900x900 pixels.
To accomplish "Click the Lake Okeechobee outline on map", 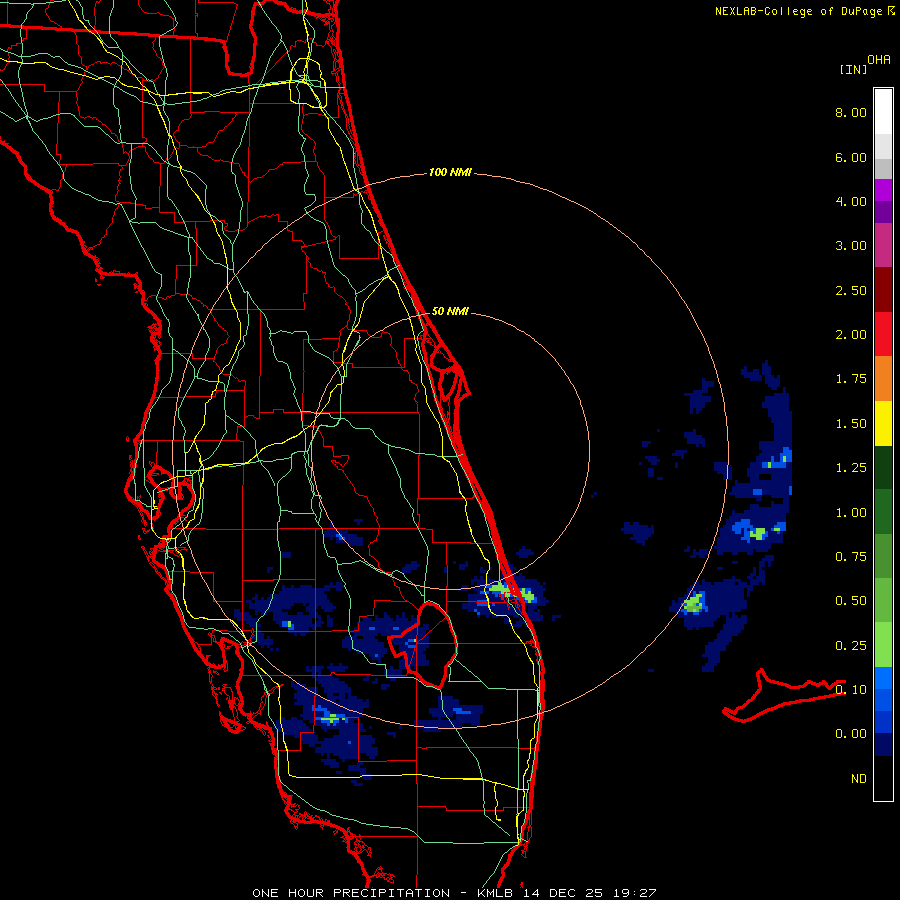I will point(423,644).
